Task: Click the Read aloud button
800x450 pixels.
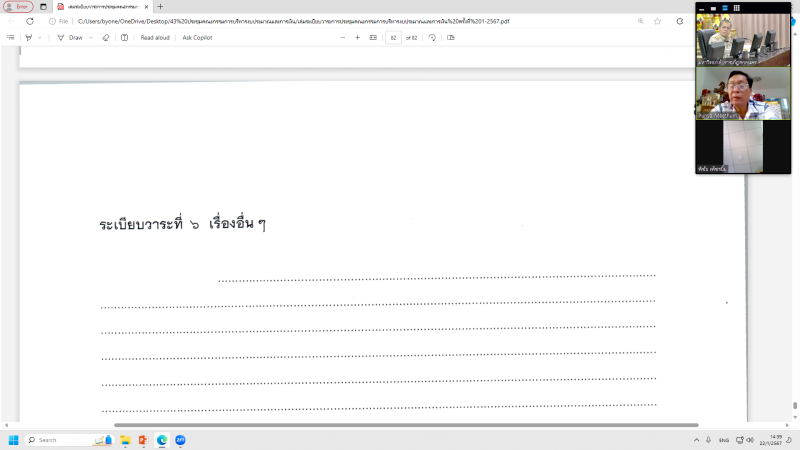Action: point(154,37)
